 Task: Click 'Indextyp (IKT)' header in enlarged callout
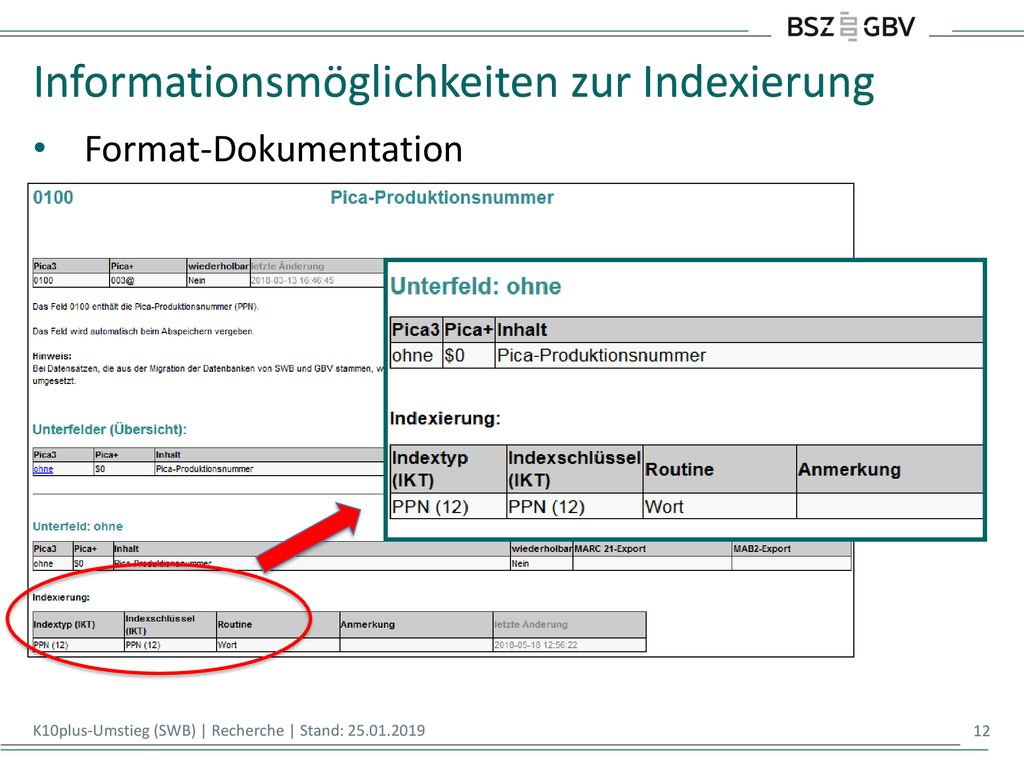click(x=448, y=469)
